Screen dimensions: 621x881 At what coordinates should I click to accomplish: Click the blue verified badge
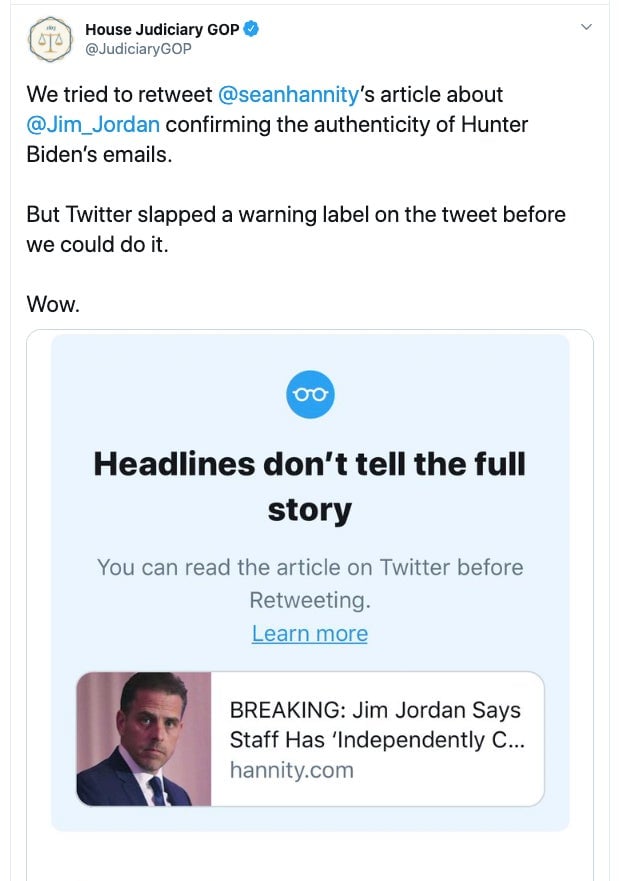252,29
